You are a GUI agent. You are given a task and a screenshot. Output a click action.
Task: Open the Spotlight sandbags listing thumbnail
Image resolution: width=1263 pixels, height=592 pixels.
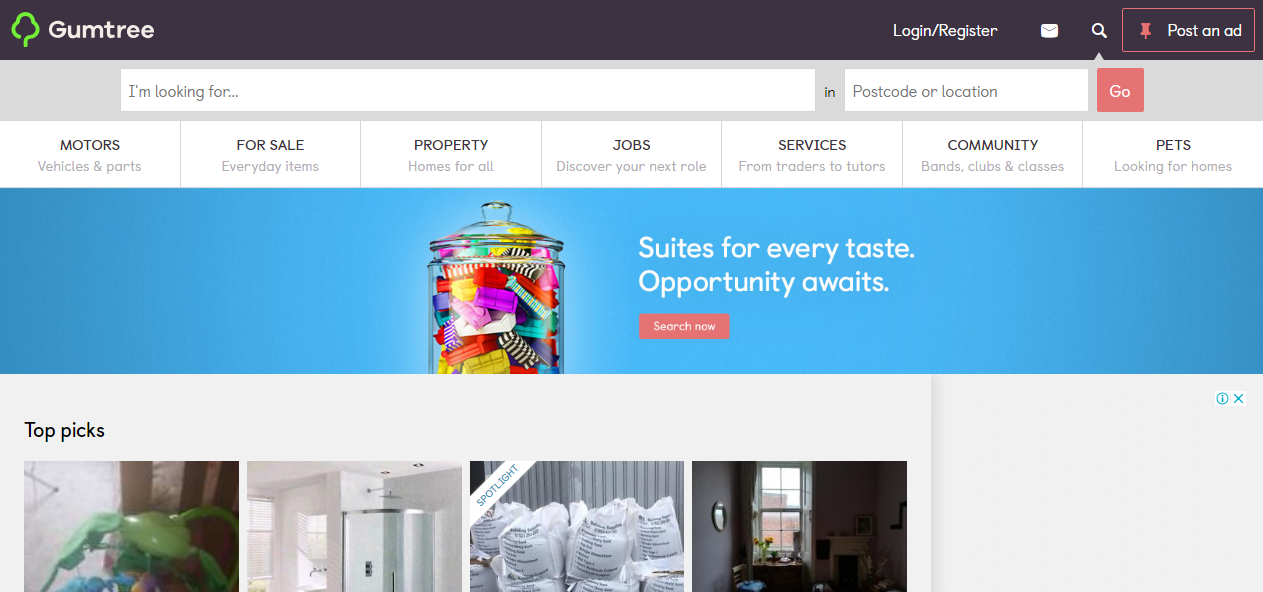[577, 526]
